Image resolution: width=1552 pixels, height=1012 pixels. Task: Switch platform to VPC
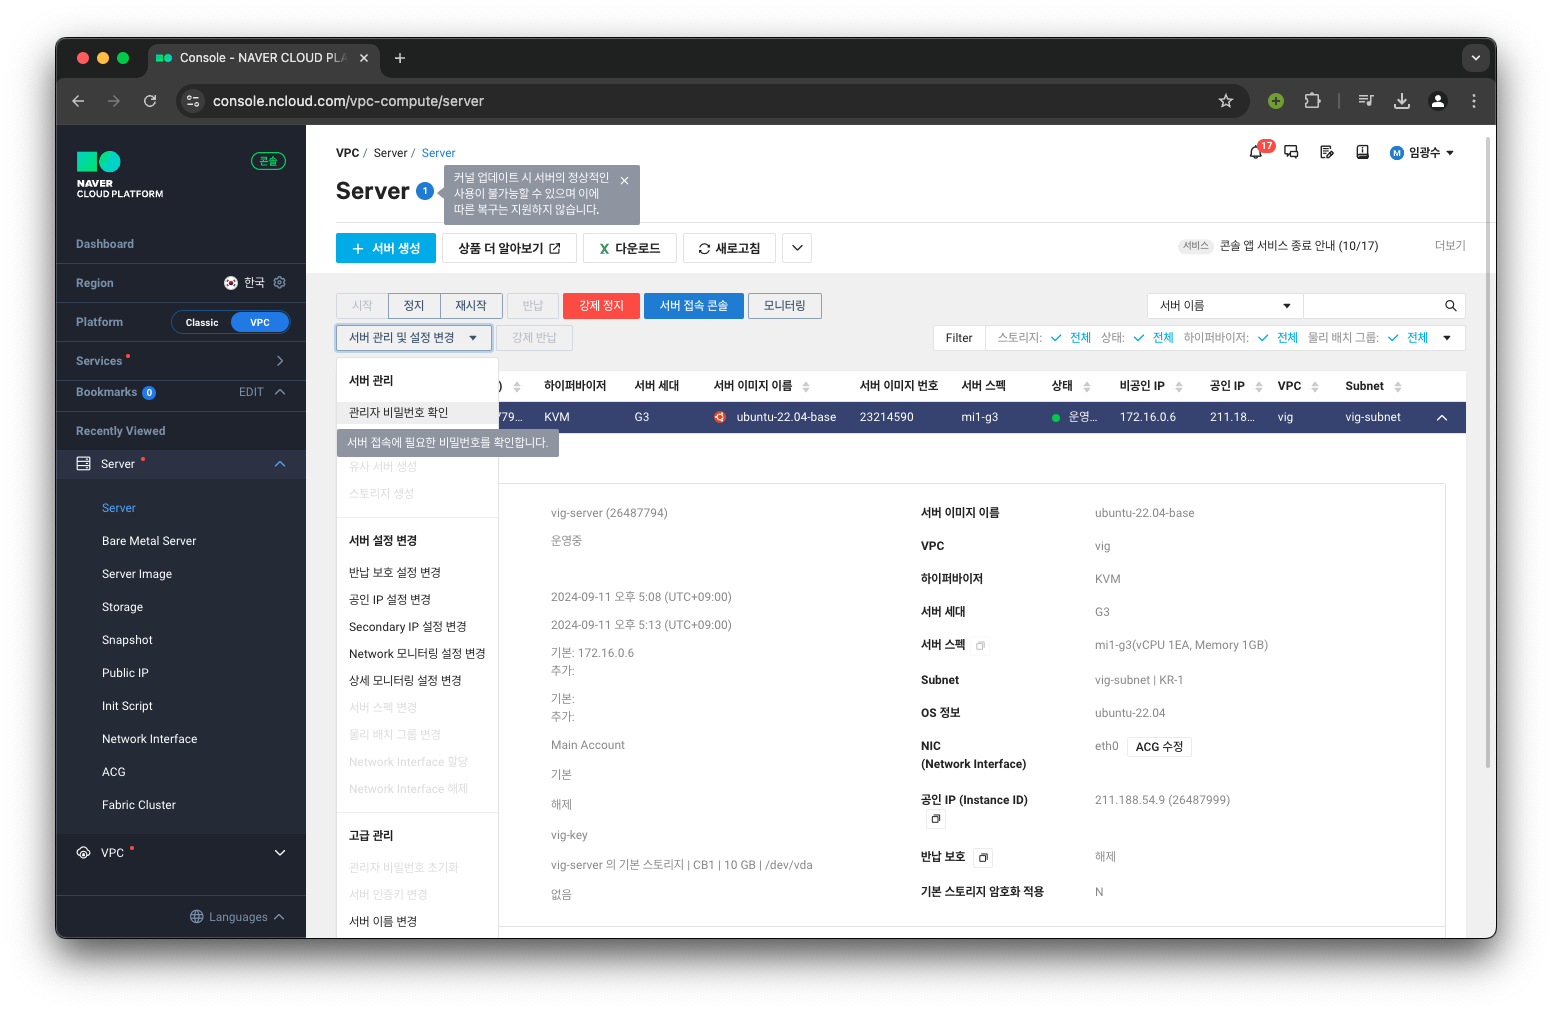(260, 322)
